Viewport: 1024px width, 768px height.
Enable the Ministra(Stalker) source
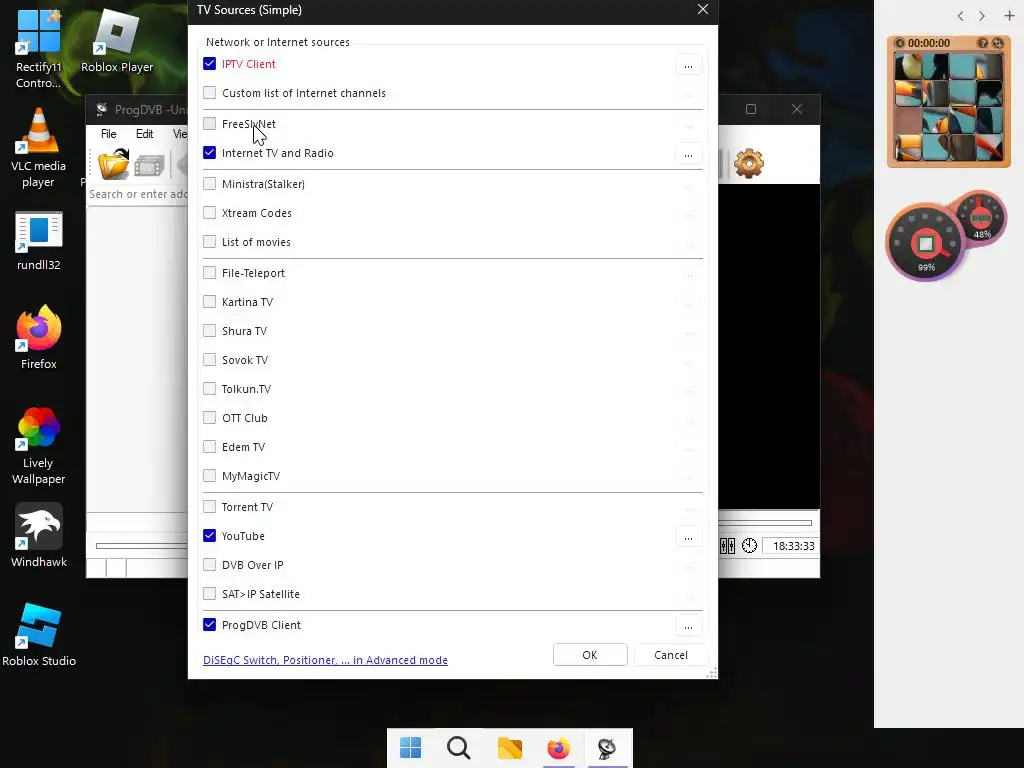pos(210,184)
